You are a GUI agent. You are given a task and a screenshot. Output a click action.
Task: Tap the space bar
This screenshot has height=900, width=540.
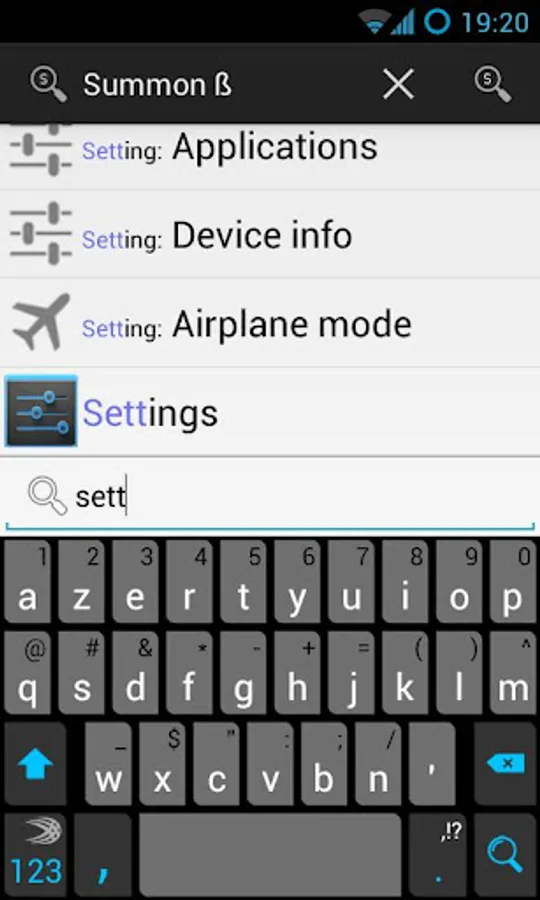(x=270, y=855)
